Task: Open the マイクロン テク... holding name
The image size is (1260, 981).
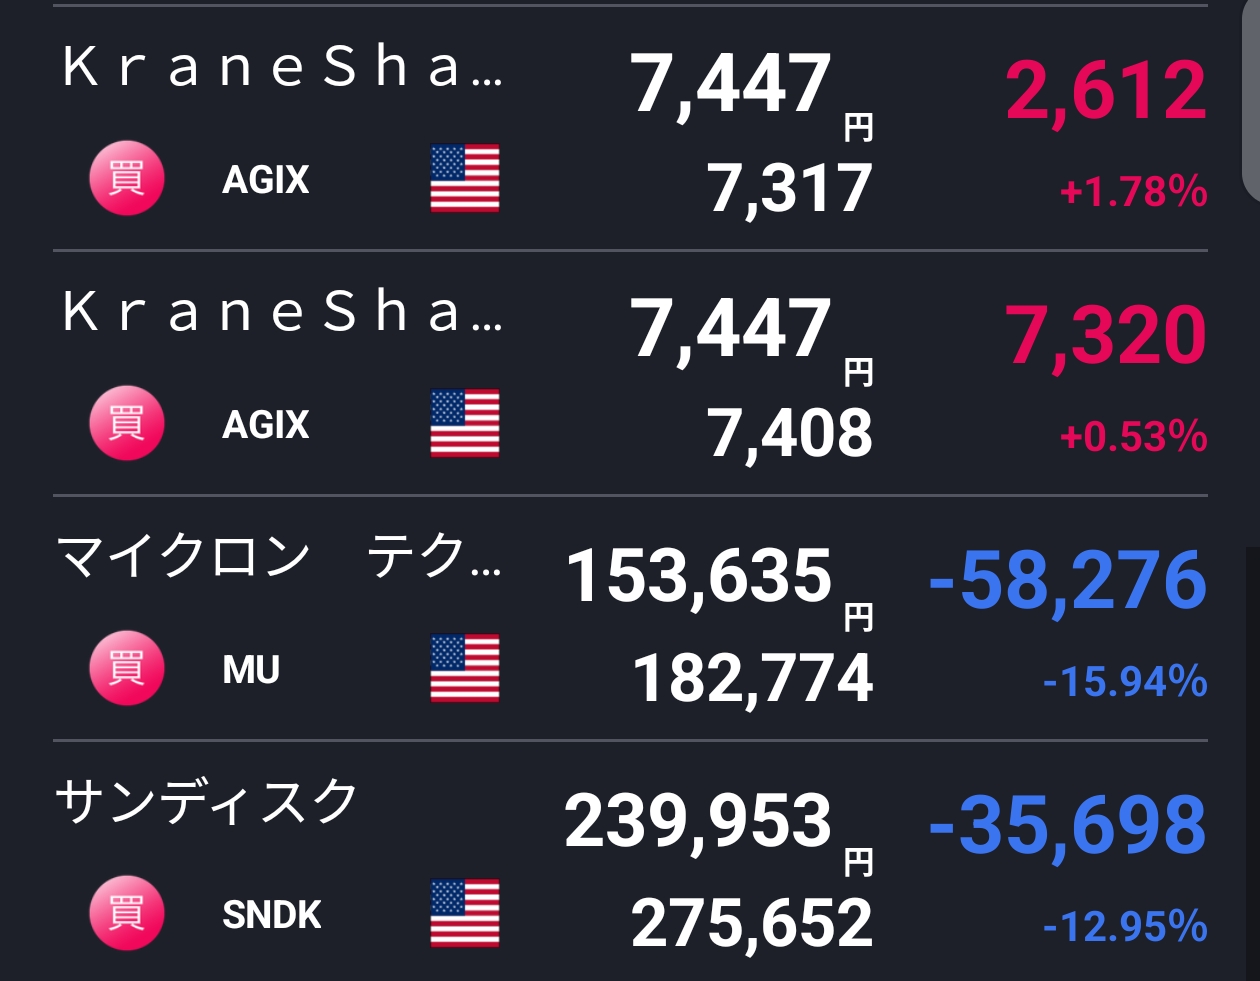Action: [279, 557]
